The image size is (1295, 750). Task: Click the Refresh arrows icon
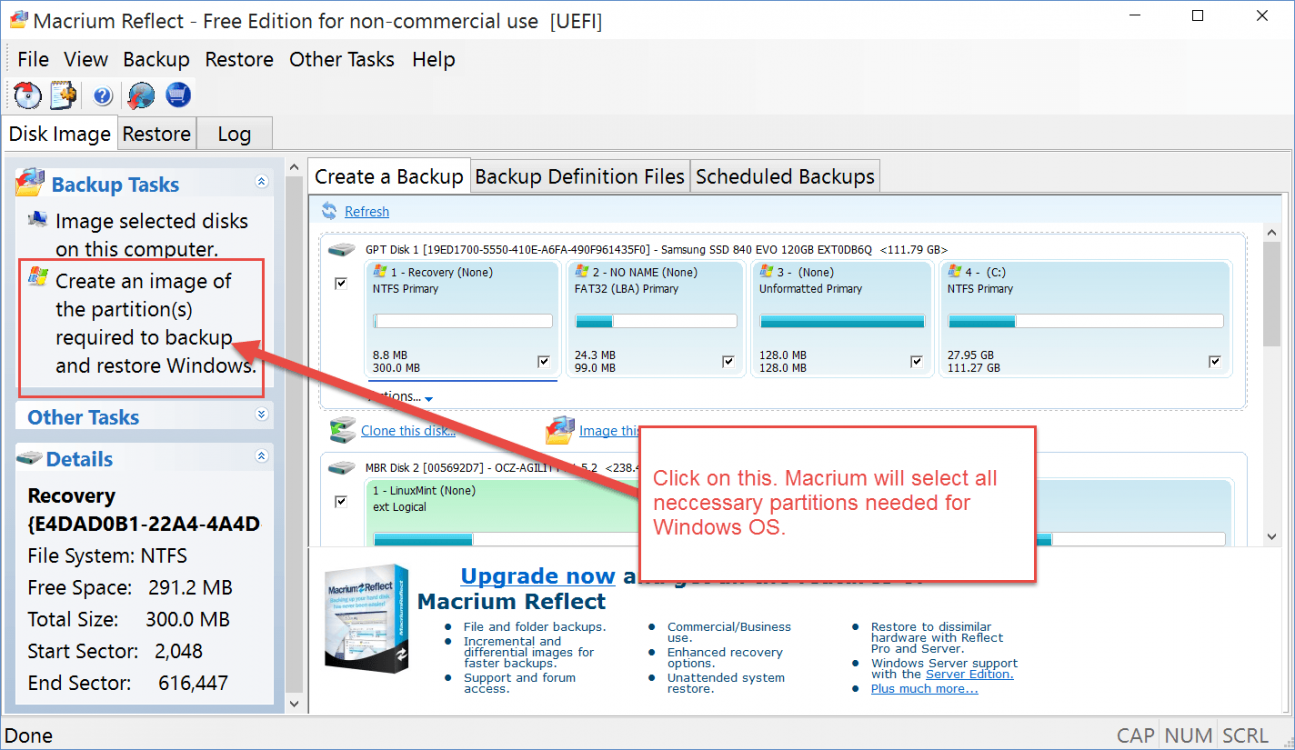[x=330, y=211]
